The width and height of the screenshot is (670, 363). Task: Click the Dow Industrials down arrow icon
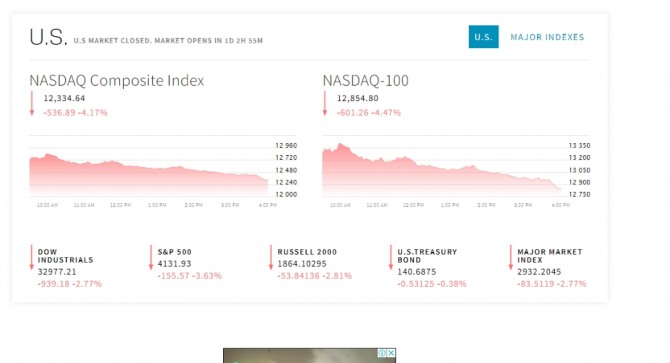coord(32,257)
